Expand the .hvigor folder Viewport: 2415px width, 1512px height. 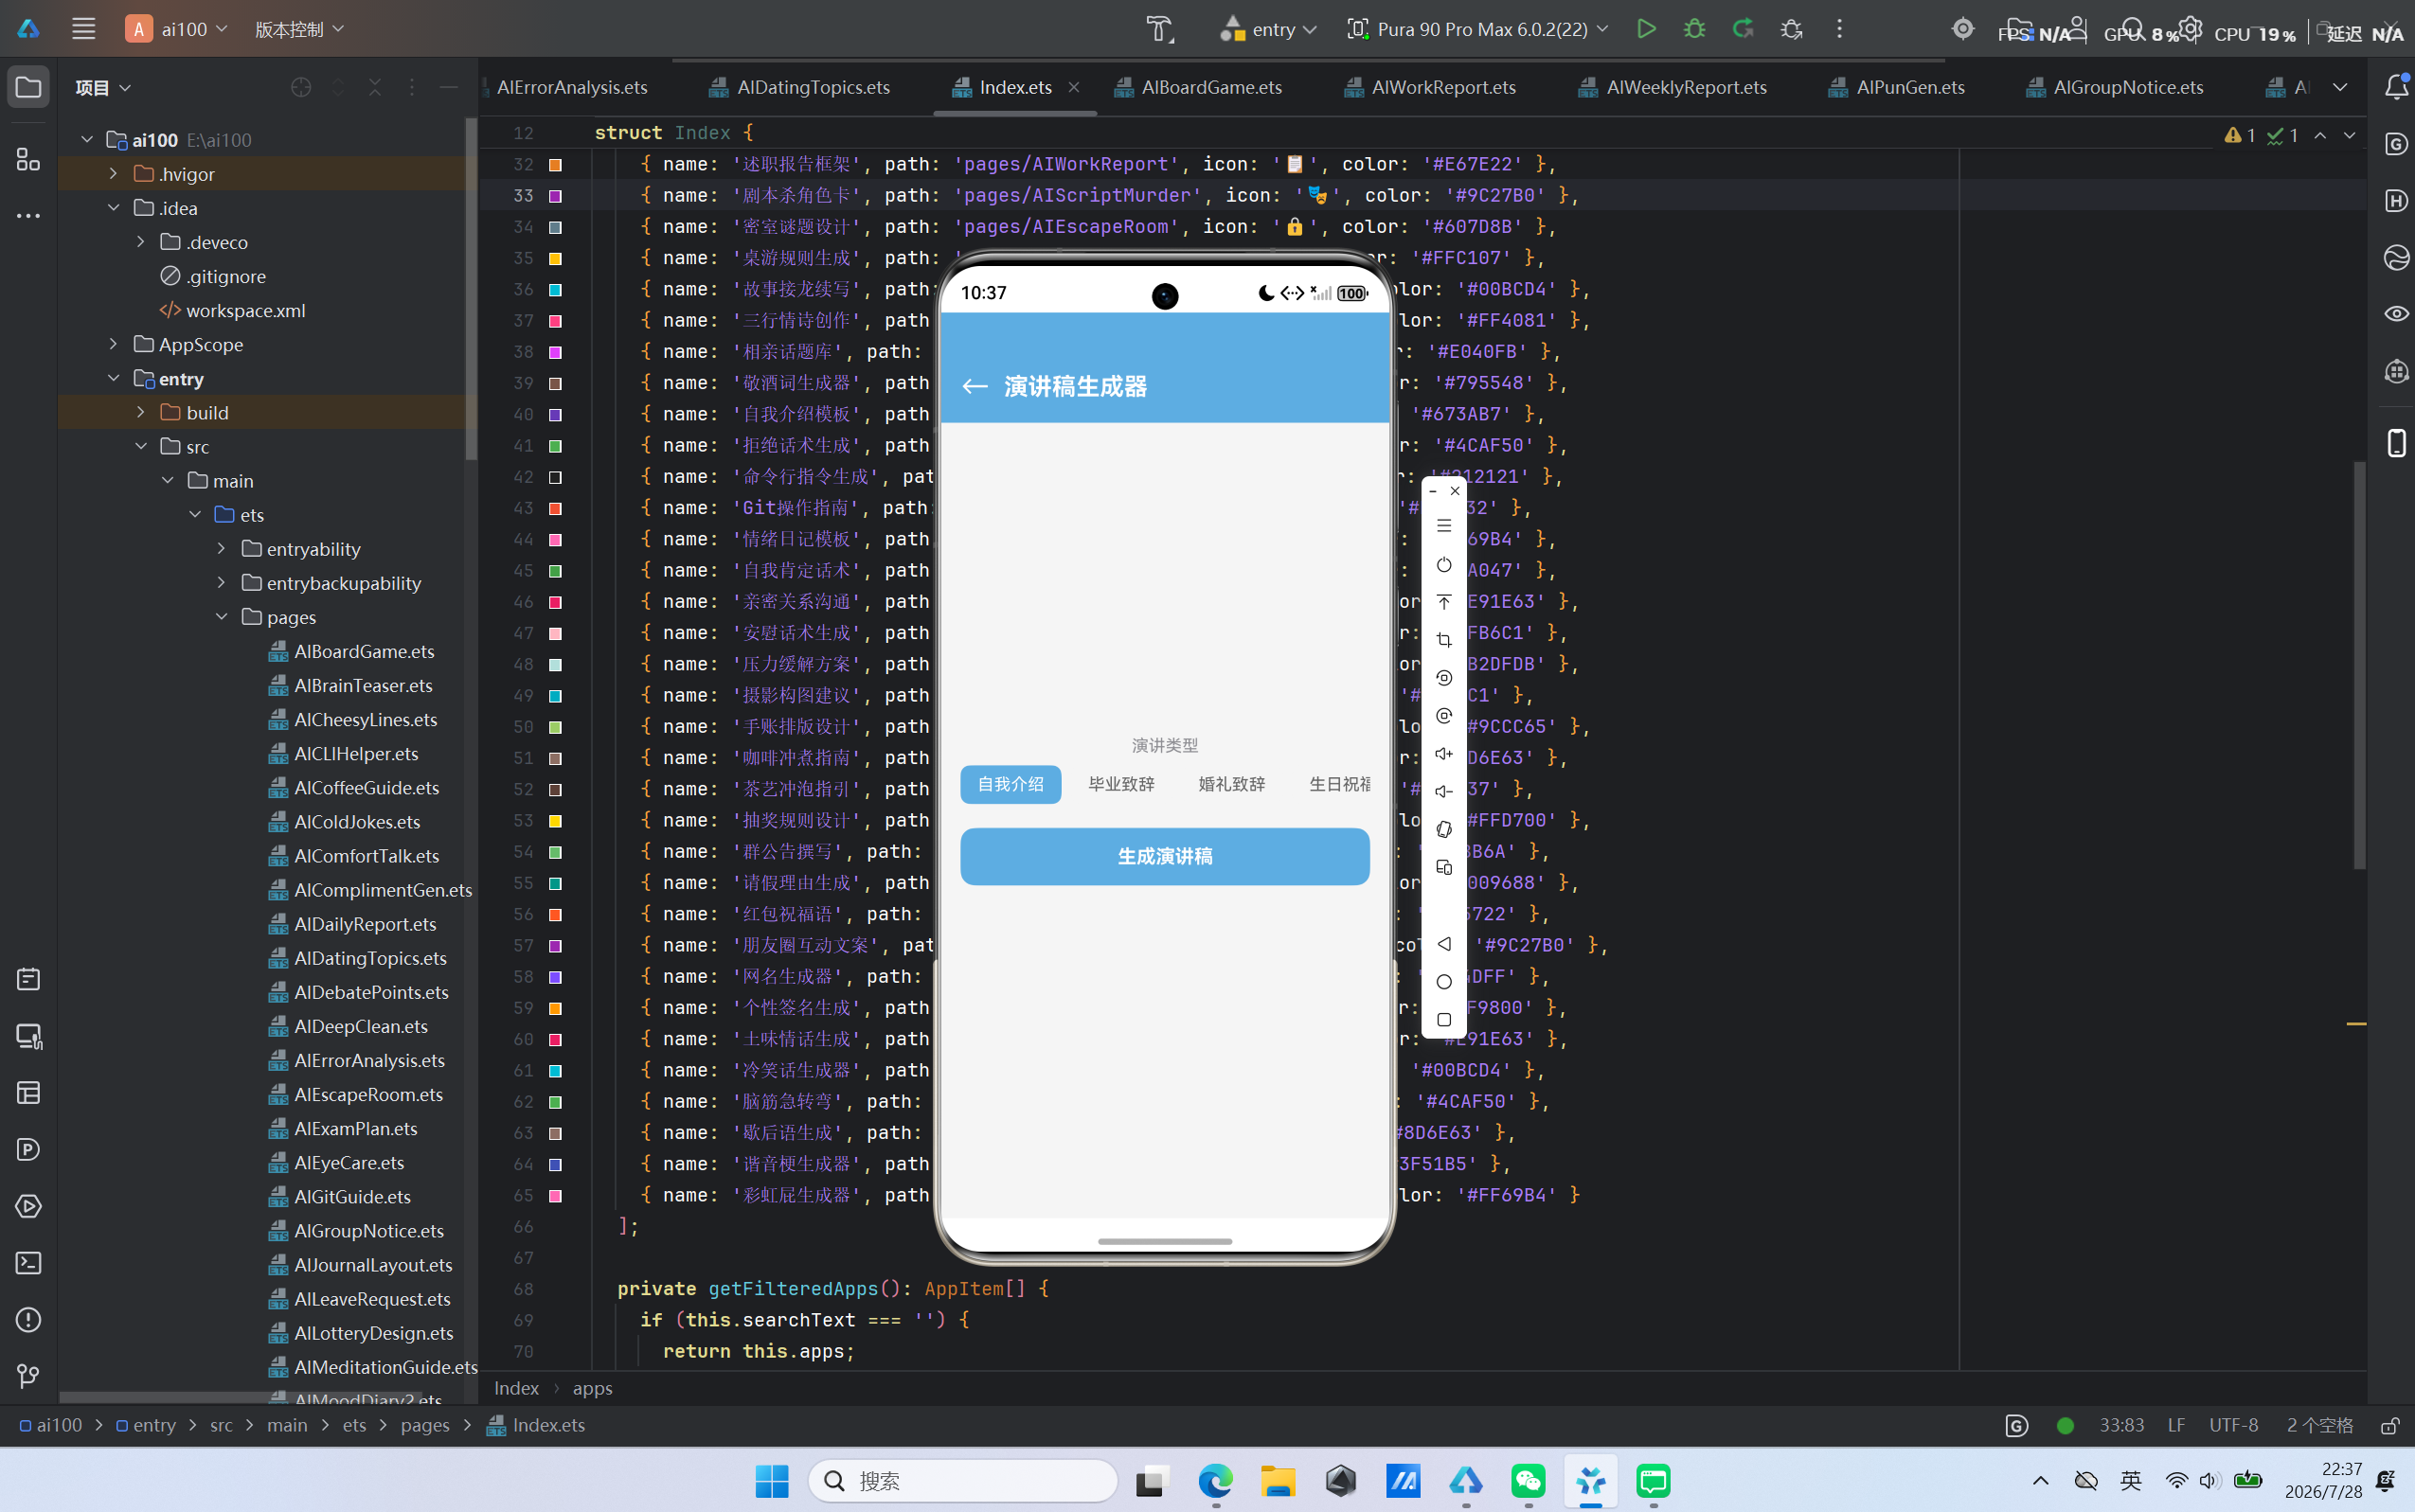point(113,173)
